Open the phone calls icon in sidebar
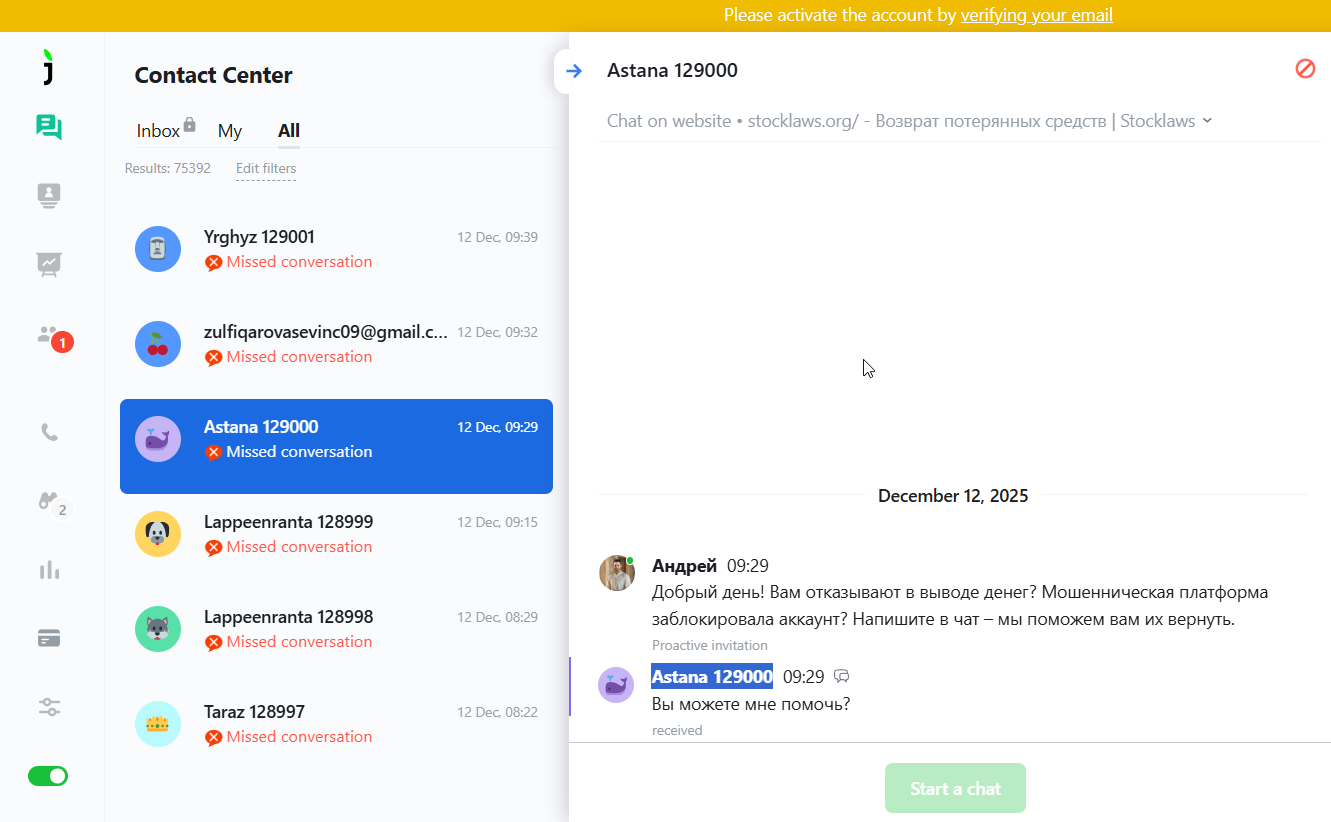The image size is (1331, 822). coord(49,432)
